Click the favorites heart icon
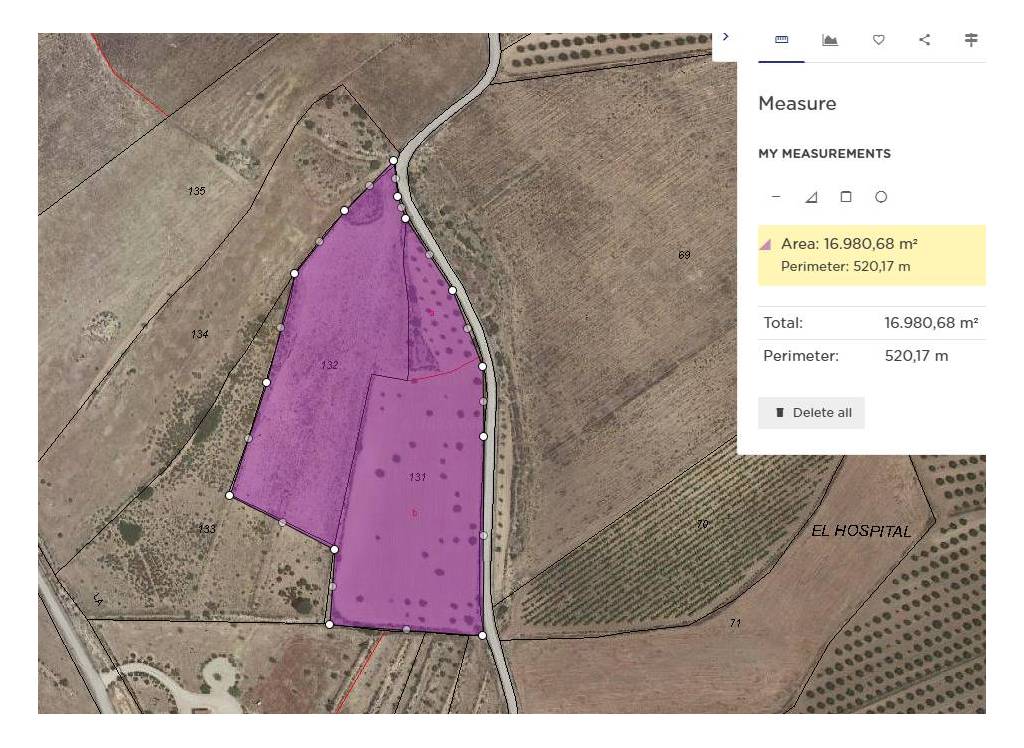This screenshot has height=748, width=1024. coord(877,39)
